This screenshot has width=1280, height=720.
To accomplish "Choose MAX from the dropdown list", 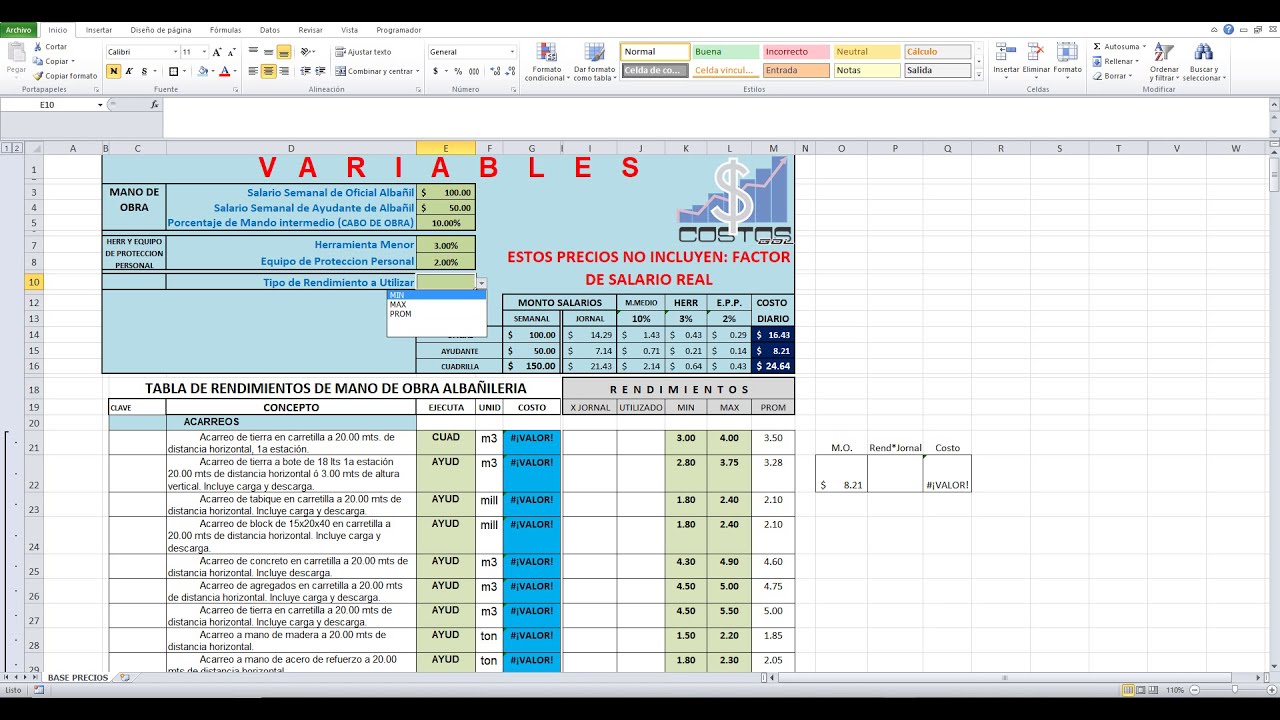I will coord(436,304).
